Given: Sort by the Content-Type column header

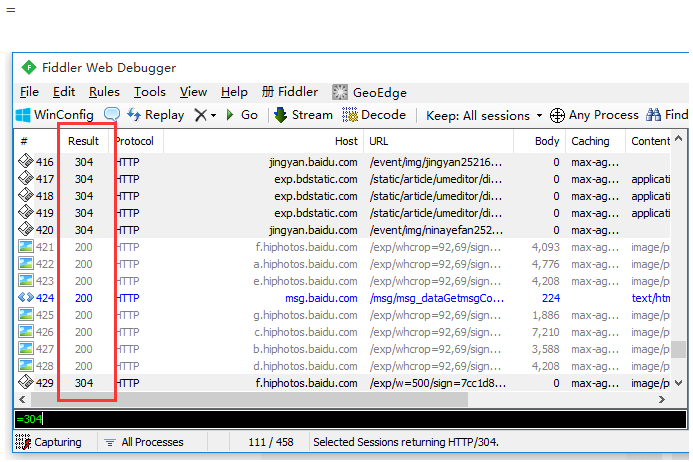Looking at the screenshot, I should click(x=649, y=141).
